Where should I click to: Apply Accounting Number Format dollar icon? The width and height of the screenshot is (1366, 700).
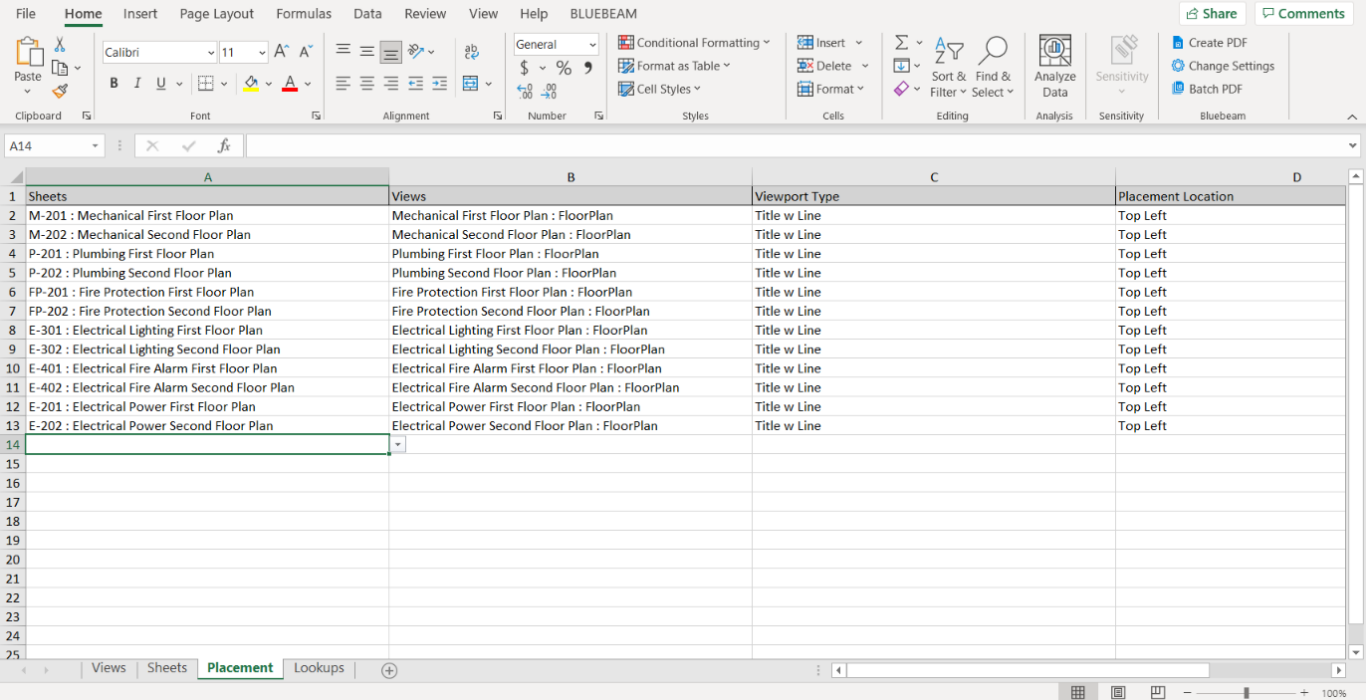[524, 68]
